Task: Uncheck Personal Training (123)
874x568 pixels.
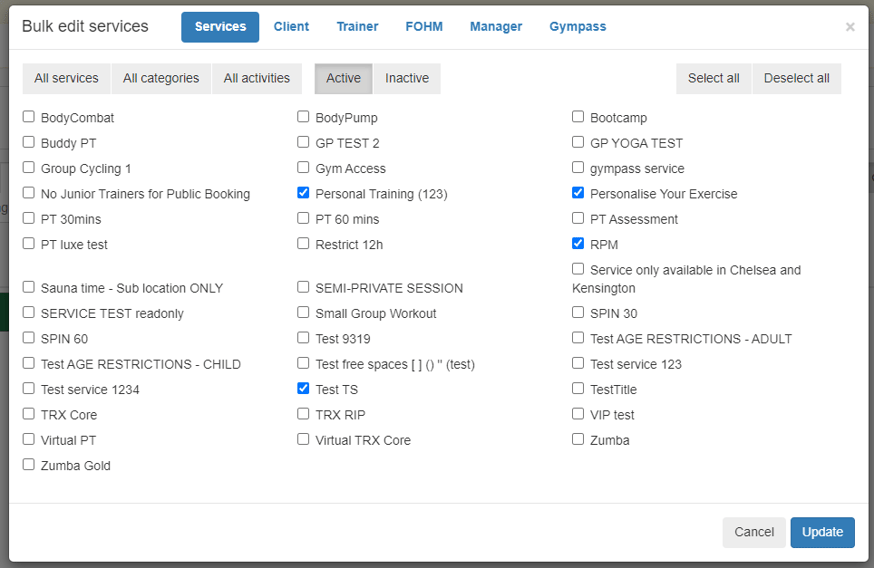Action: [x=303, y=193]
